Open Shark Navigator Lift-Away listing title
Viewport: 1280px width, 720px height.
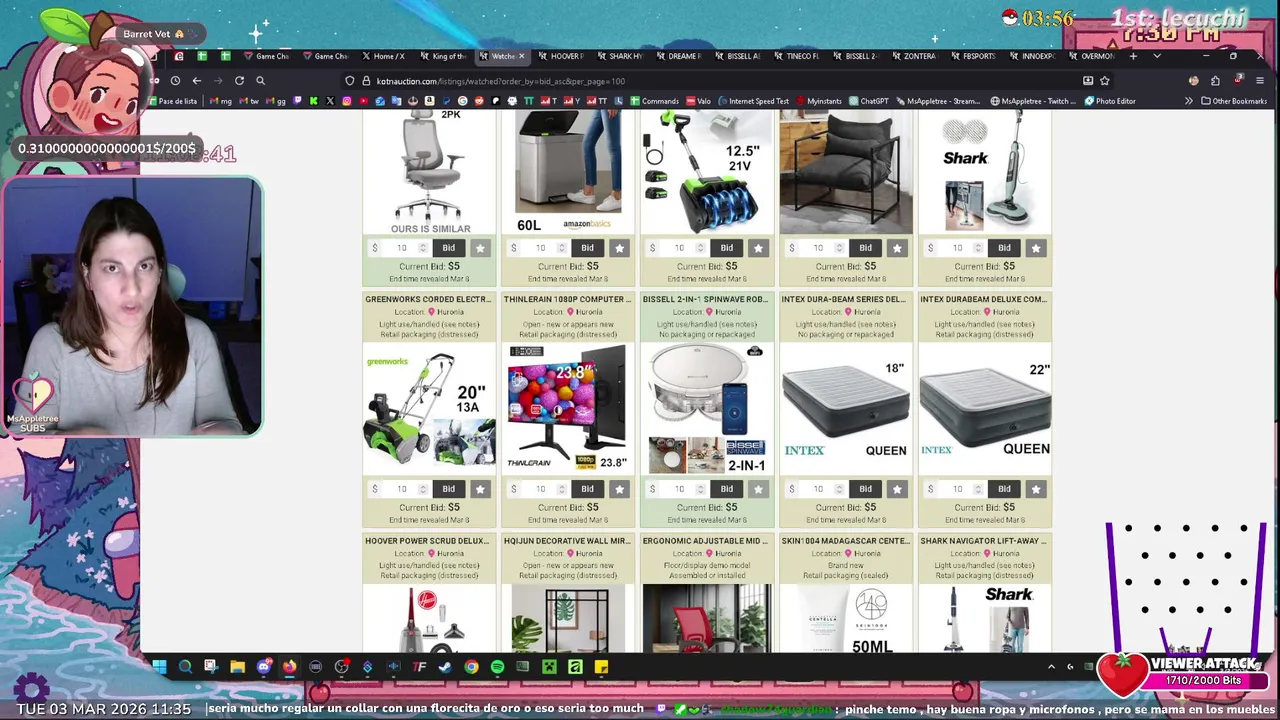983,541
